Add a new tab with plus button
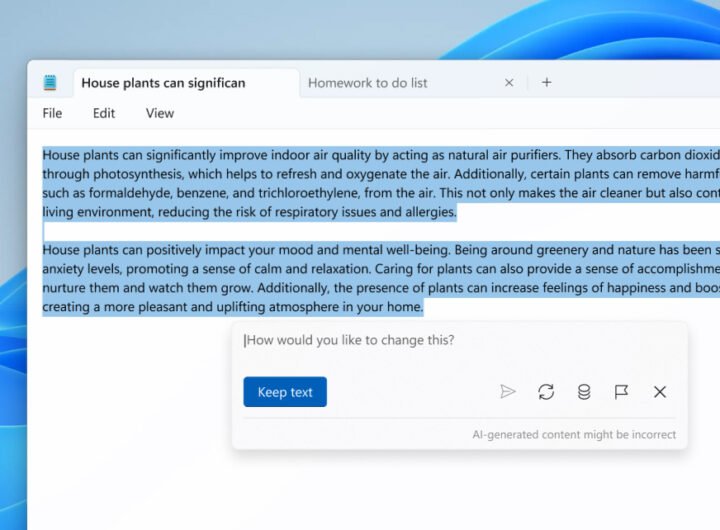The image size is (720, 530). pyautogui.click(x=546, y=83)
